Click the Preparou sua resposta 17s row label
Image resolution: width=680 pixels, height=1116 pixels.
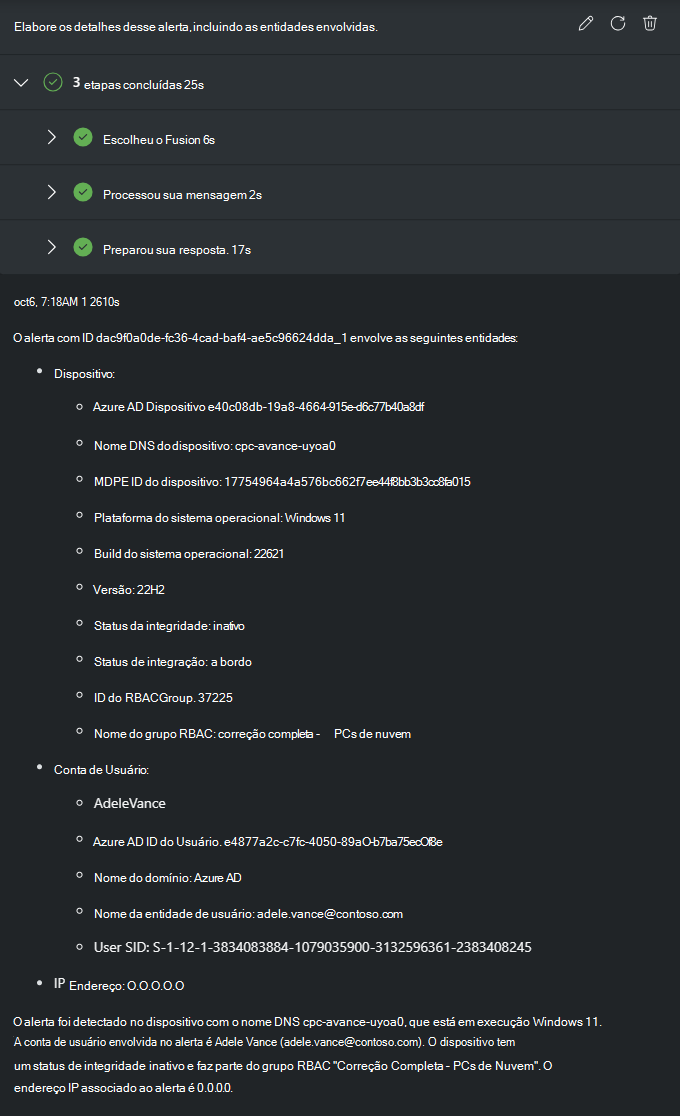(177, 250)
